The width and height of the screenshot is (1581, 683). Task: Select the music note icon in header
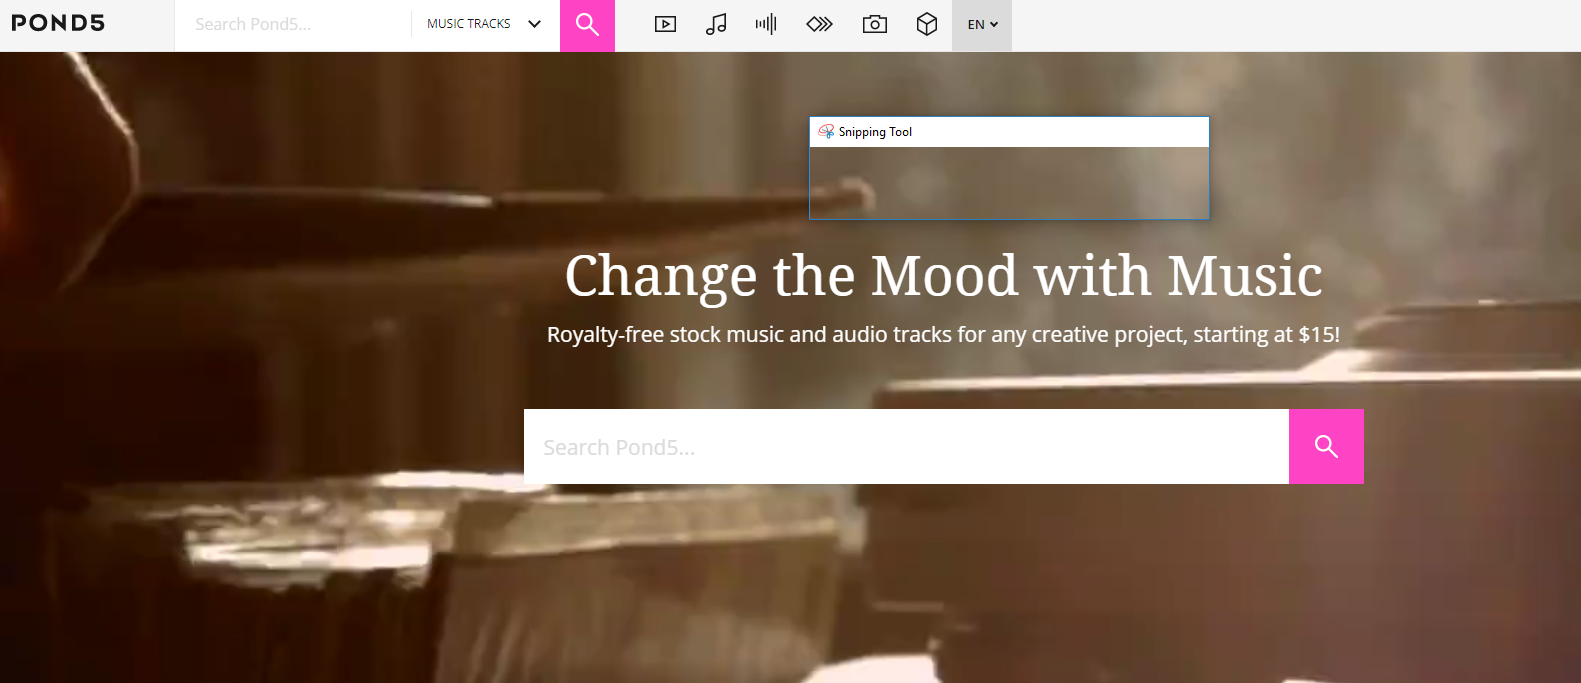[x=716, y=24]
